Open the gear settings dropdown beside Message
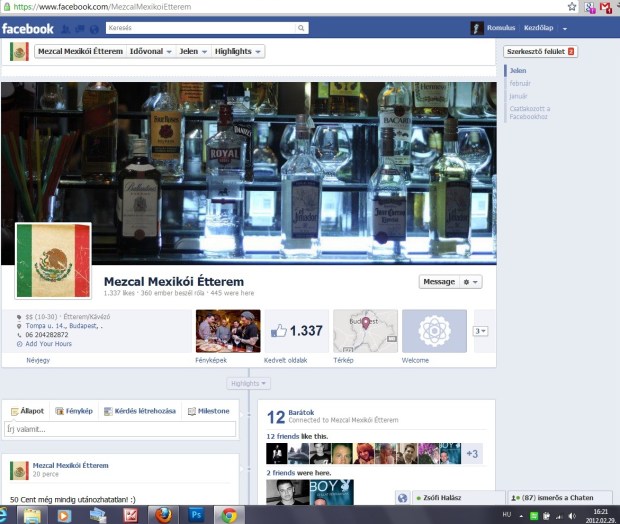Viewport: 620px width, 524px height. coord(471,282)
